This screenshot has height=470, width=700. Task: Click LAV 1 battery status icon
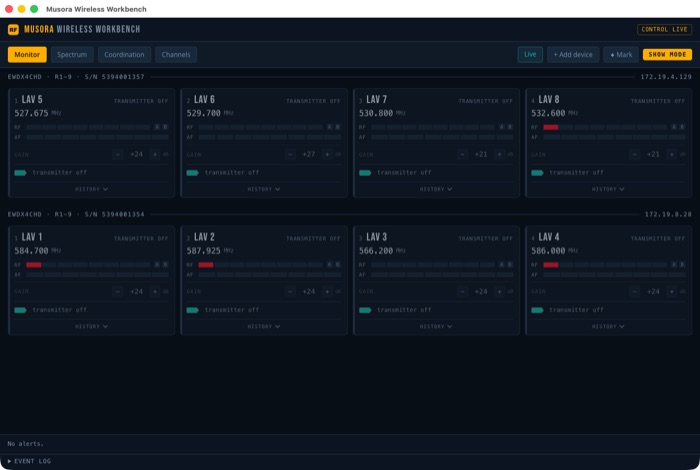[x=20, y=310]
